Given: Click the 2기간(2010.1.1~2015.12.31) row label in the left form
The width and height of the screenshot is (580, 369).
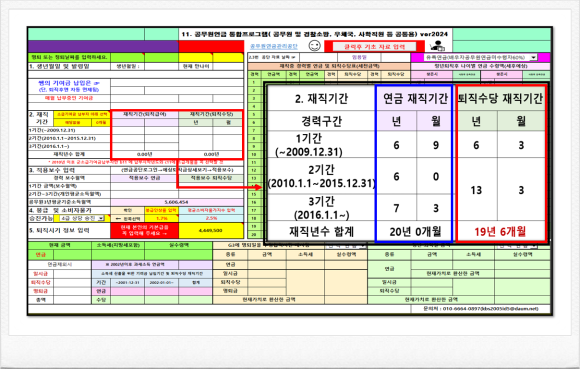Looking at the screenshot, I should 62,138.
